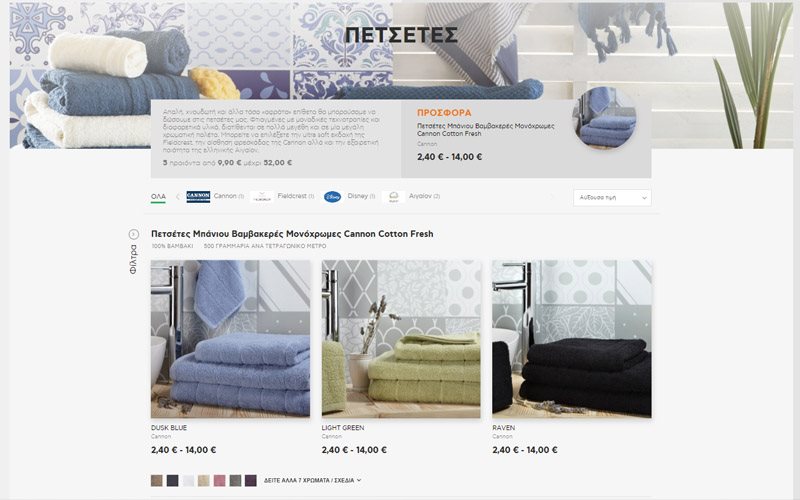The width and height of the screenshot is (800, 500).
Task: Open the Αύξουσα τιμή sort dropdown
Action: pyautogui.click(x=612, y=197)
